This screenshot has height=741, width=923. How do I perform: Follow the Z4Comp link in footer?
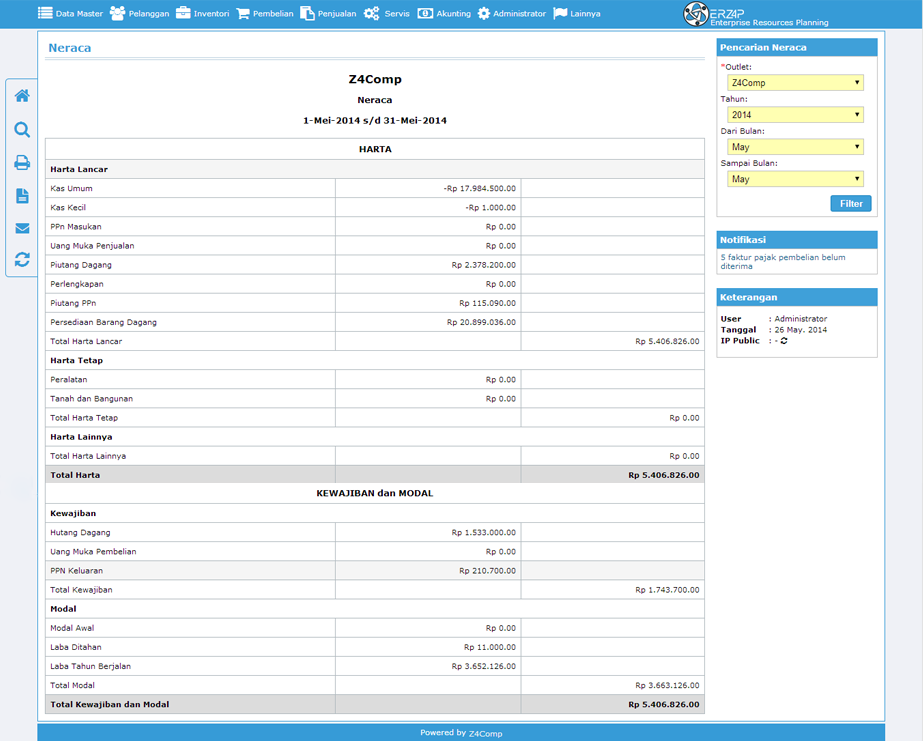coord(485,733)
